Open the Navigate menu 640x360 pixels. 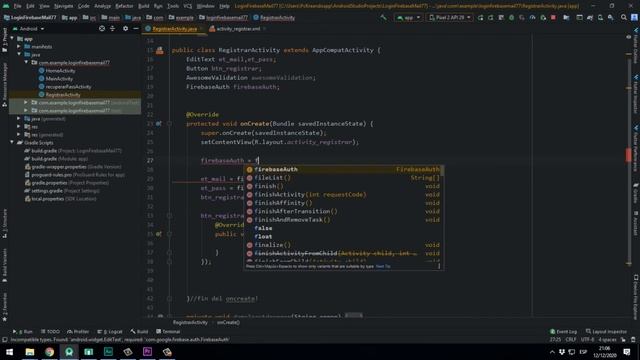63,6
